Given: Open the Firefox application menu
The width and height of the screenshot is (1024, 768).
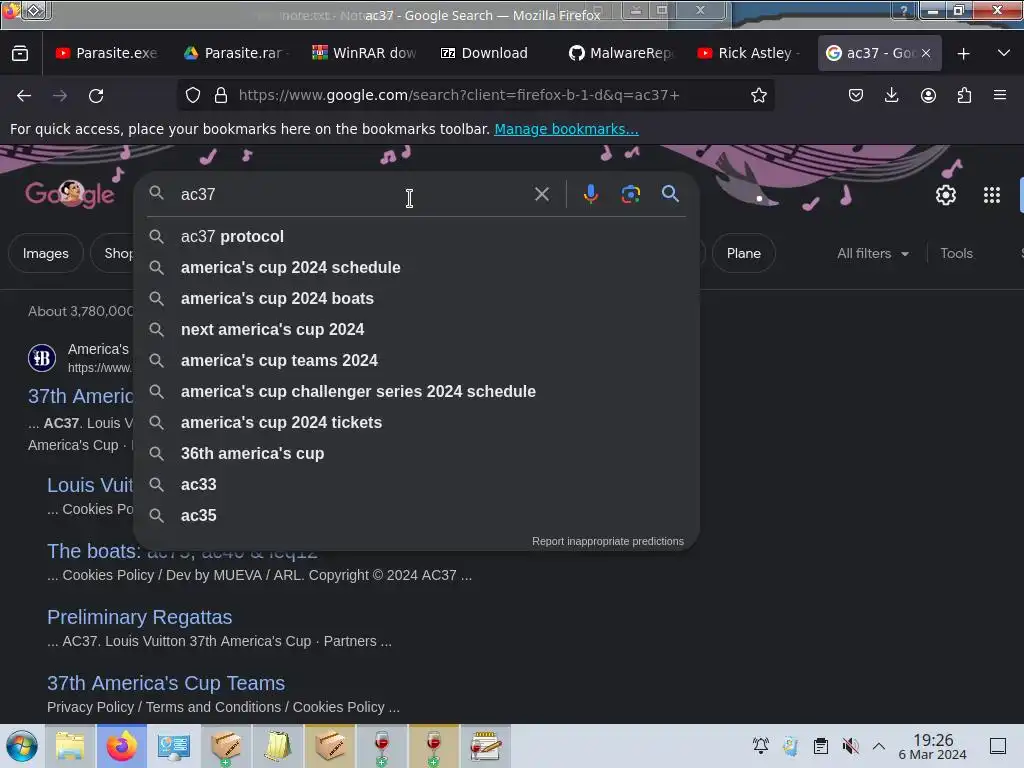Looking at the screenshot, I should pos(1000,95).
